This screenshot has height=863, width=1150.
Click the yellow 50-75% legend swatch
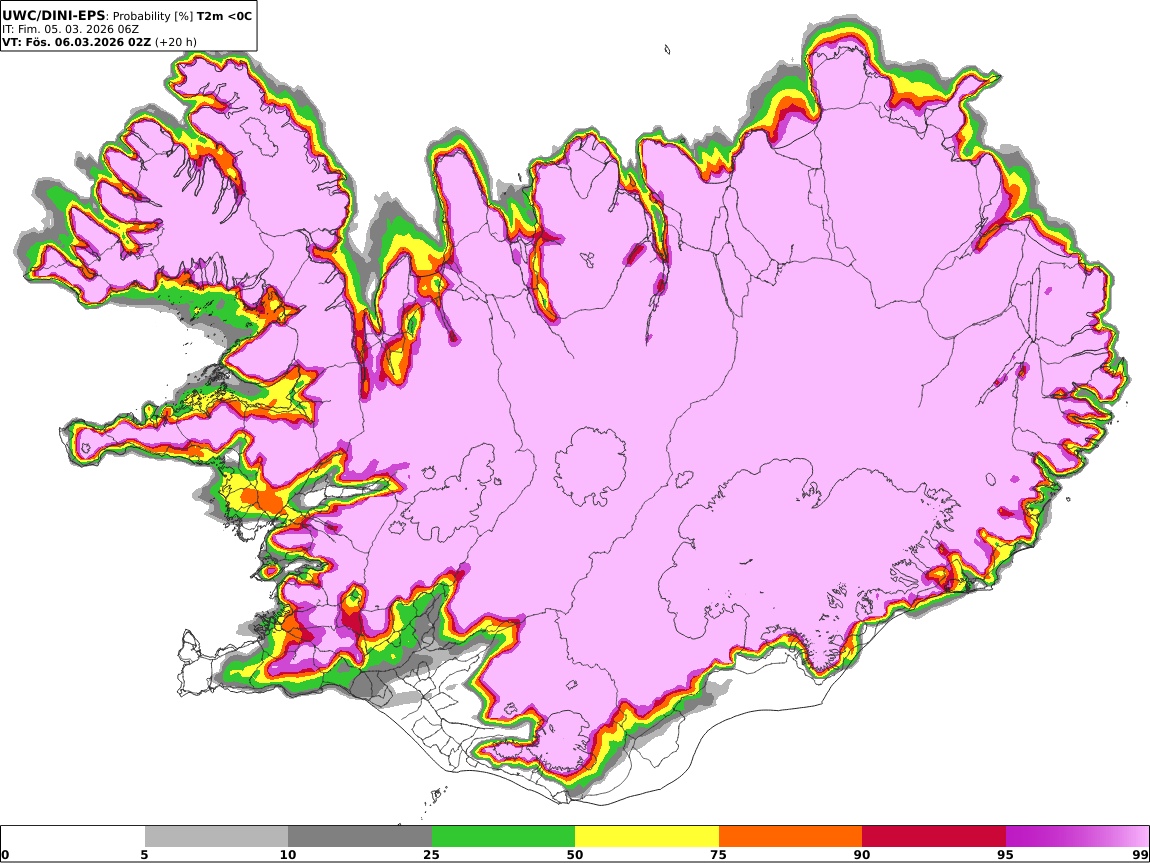[x=647, y=836]
